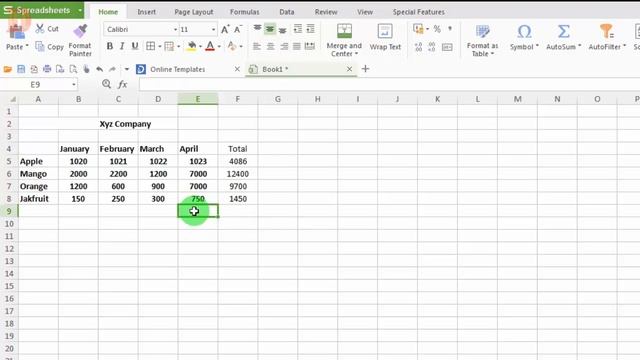
Task: Switch to the Insert ribbon tab
Action: pyautogui.click(x=147, y=12)
